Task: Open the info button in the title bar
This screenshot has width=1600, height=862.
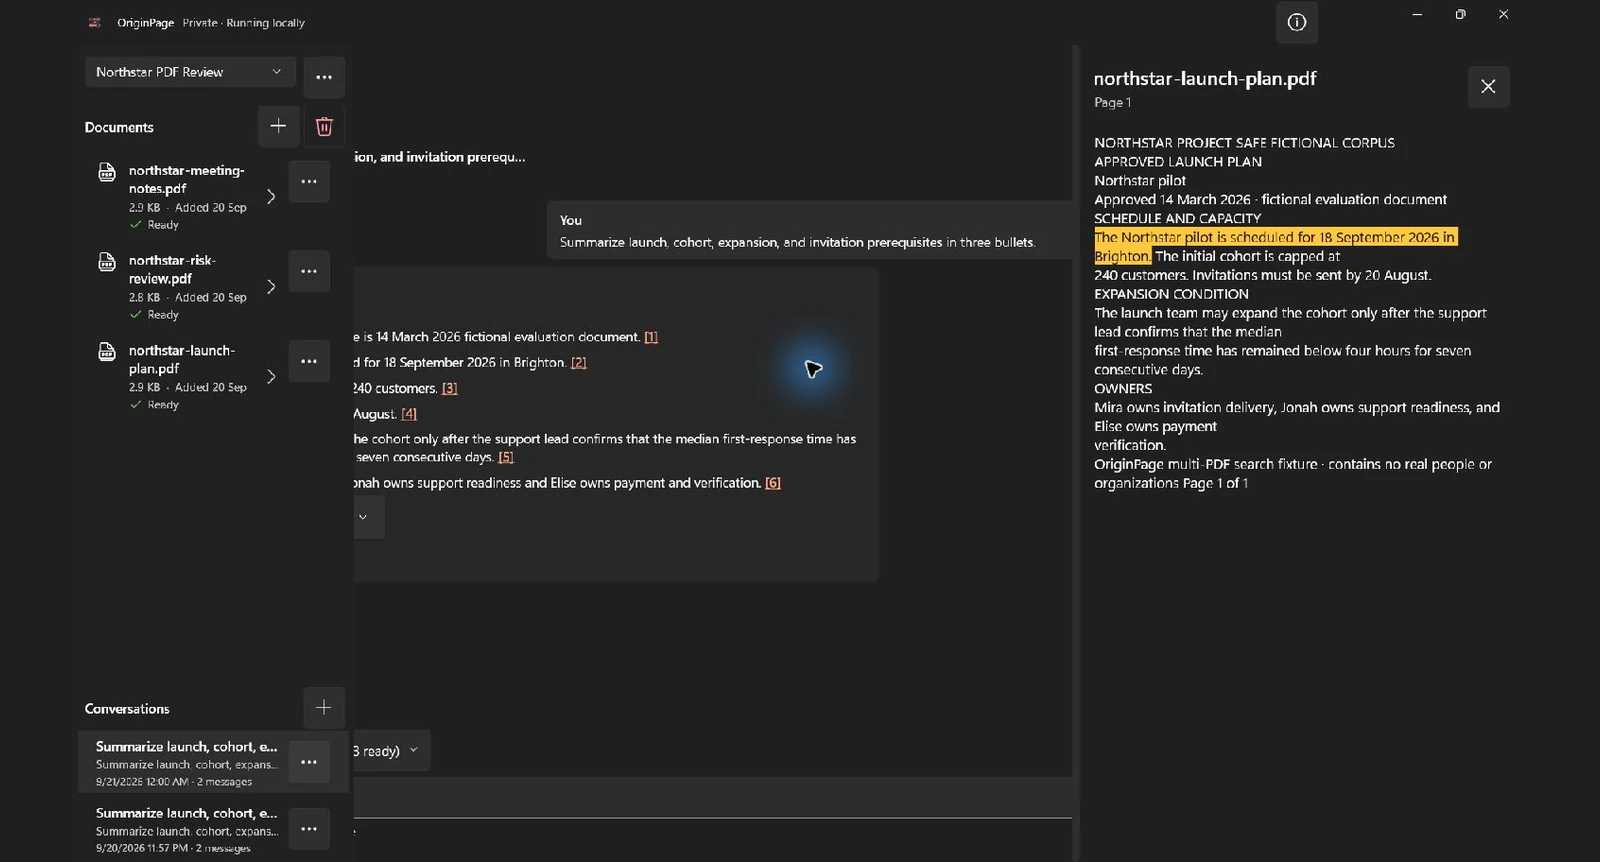Action: [x=1296, y=23]
